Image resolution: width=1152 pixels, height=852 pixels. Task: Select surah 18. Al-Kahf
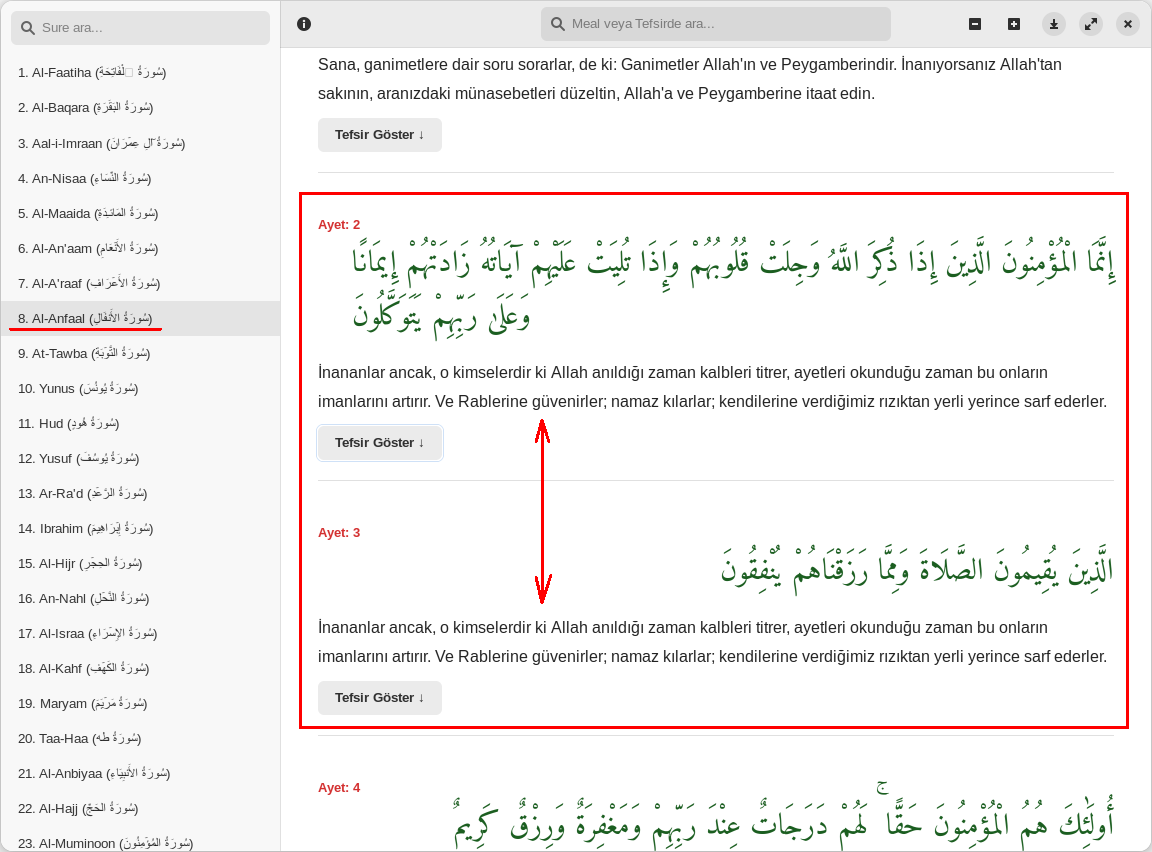click(83, 668)
